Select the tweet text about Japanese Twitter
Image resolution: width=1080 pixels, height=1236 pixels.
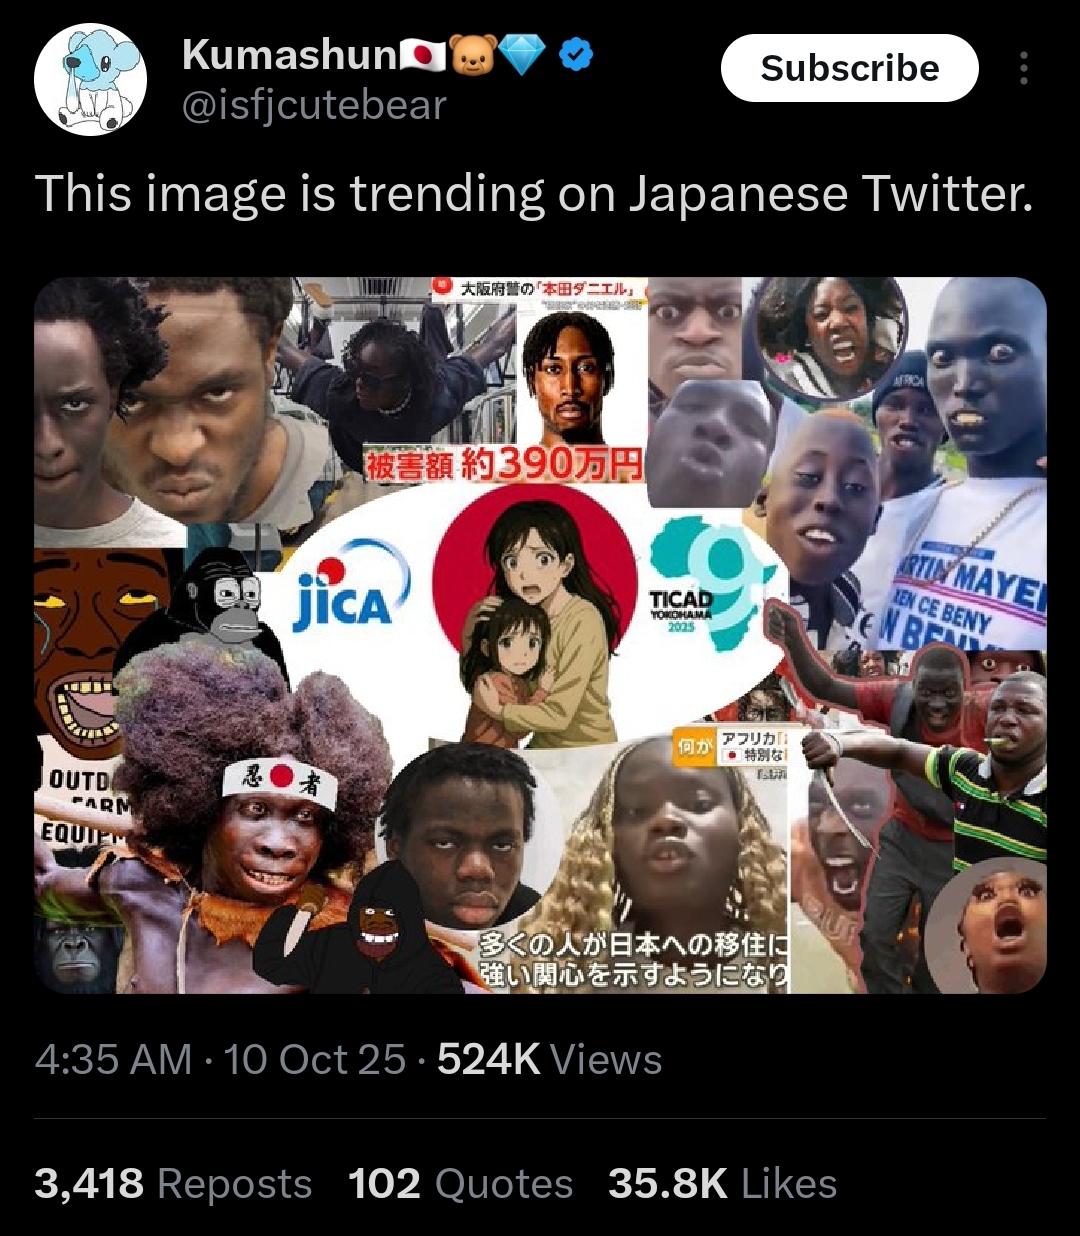click(x=533, y=195)
